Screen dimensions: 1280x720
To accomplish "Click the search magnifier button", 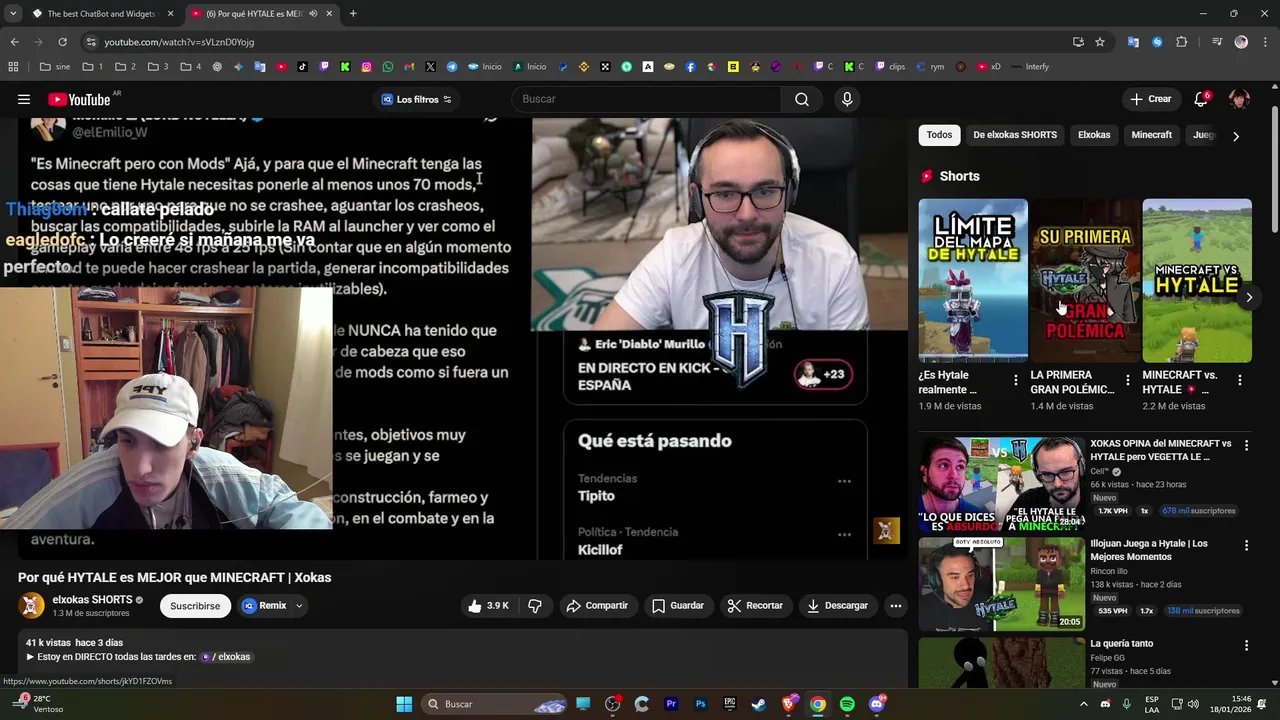I will [x=802, y=99].
